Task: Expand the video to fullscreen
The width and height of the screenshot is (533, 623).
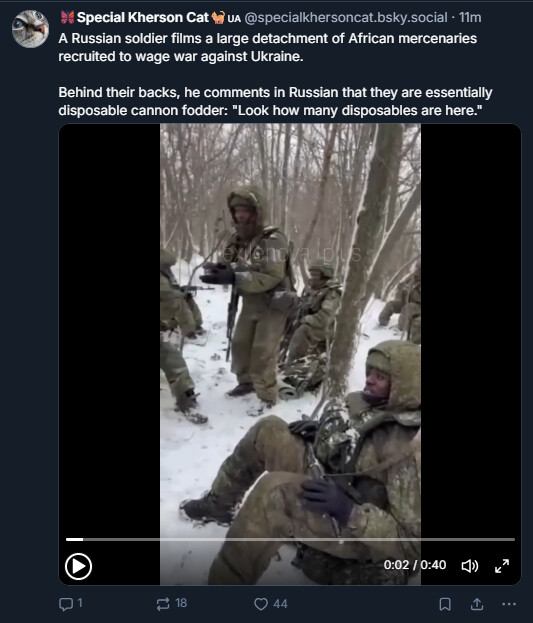Action: click(502, 566)
